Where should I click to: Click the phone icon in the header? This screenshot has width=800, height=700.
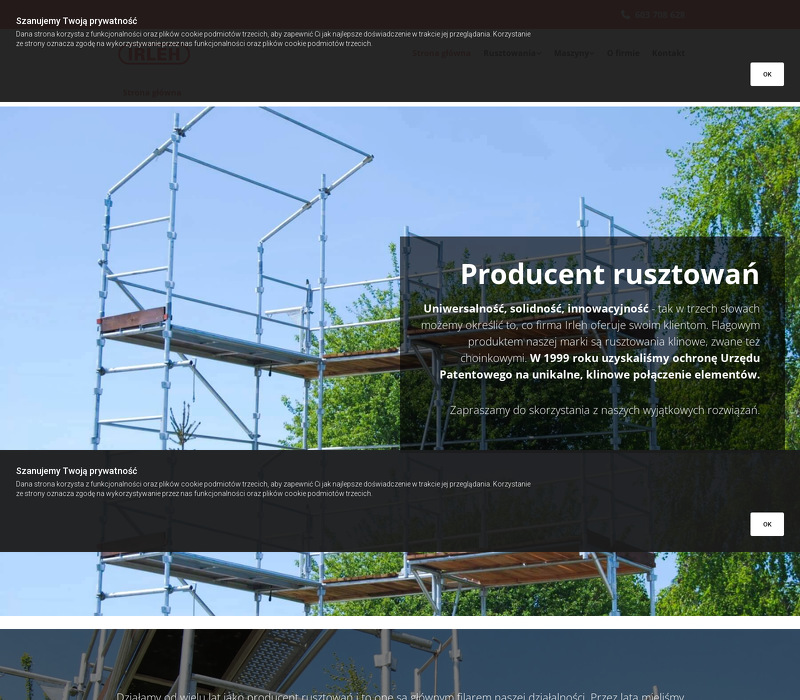pos(625,15)
